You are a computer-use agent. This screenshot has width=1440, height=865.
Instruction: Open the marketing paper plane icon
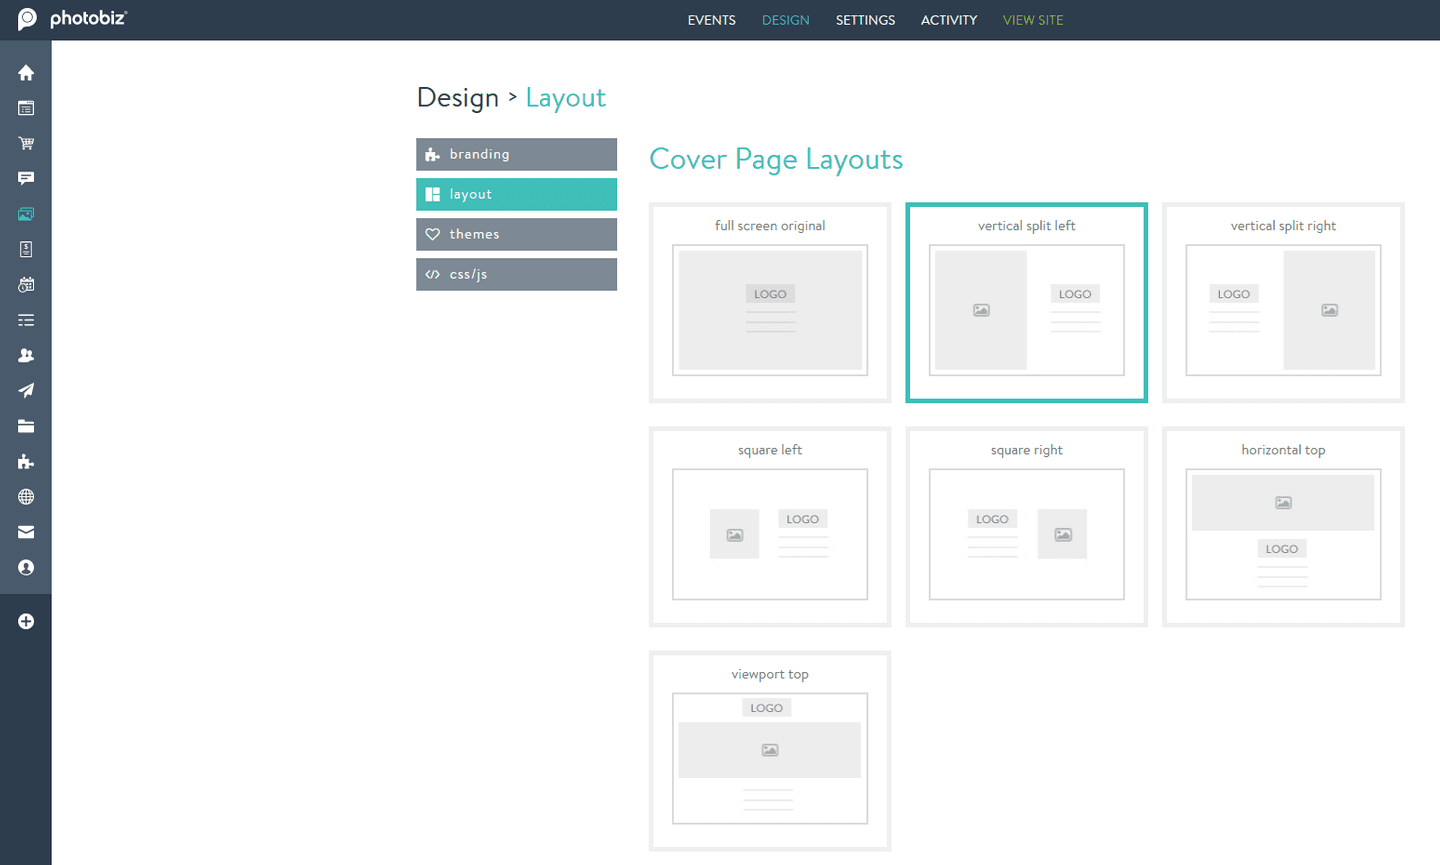tap(26, 390)
